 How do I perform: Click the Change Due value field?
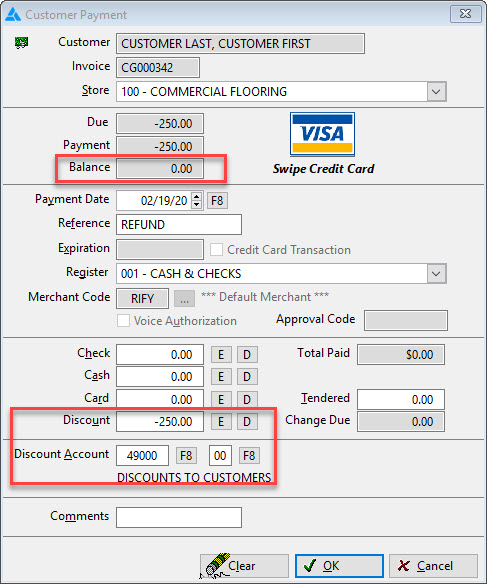coord(401,422)
